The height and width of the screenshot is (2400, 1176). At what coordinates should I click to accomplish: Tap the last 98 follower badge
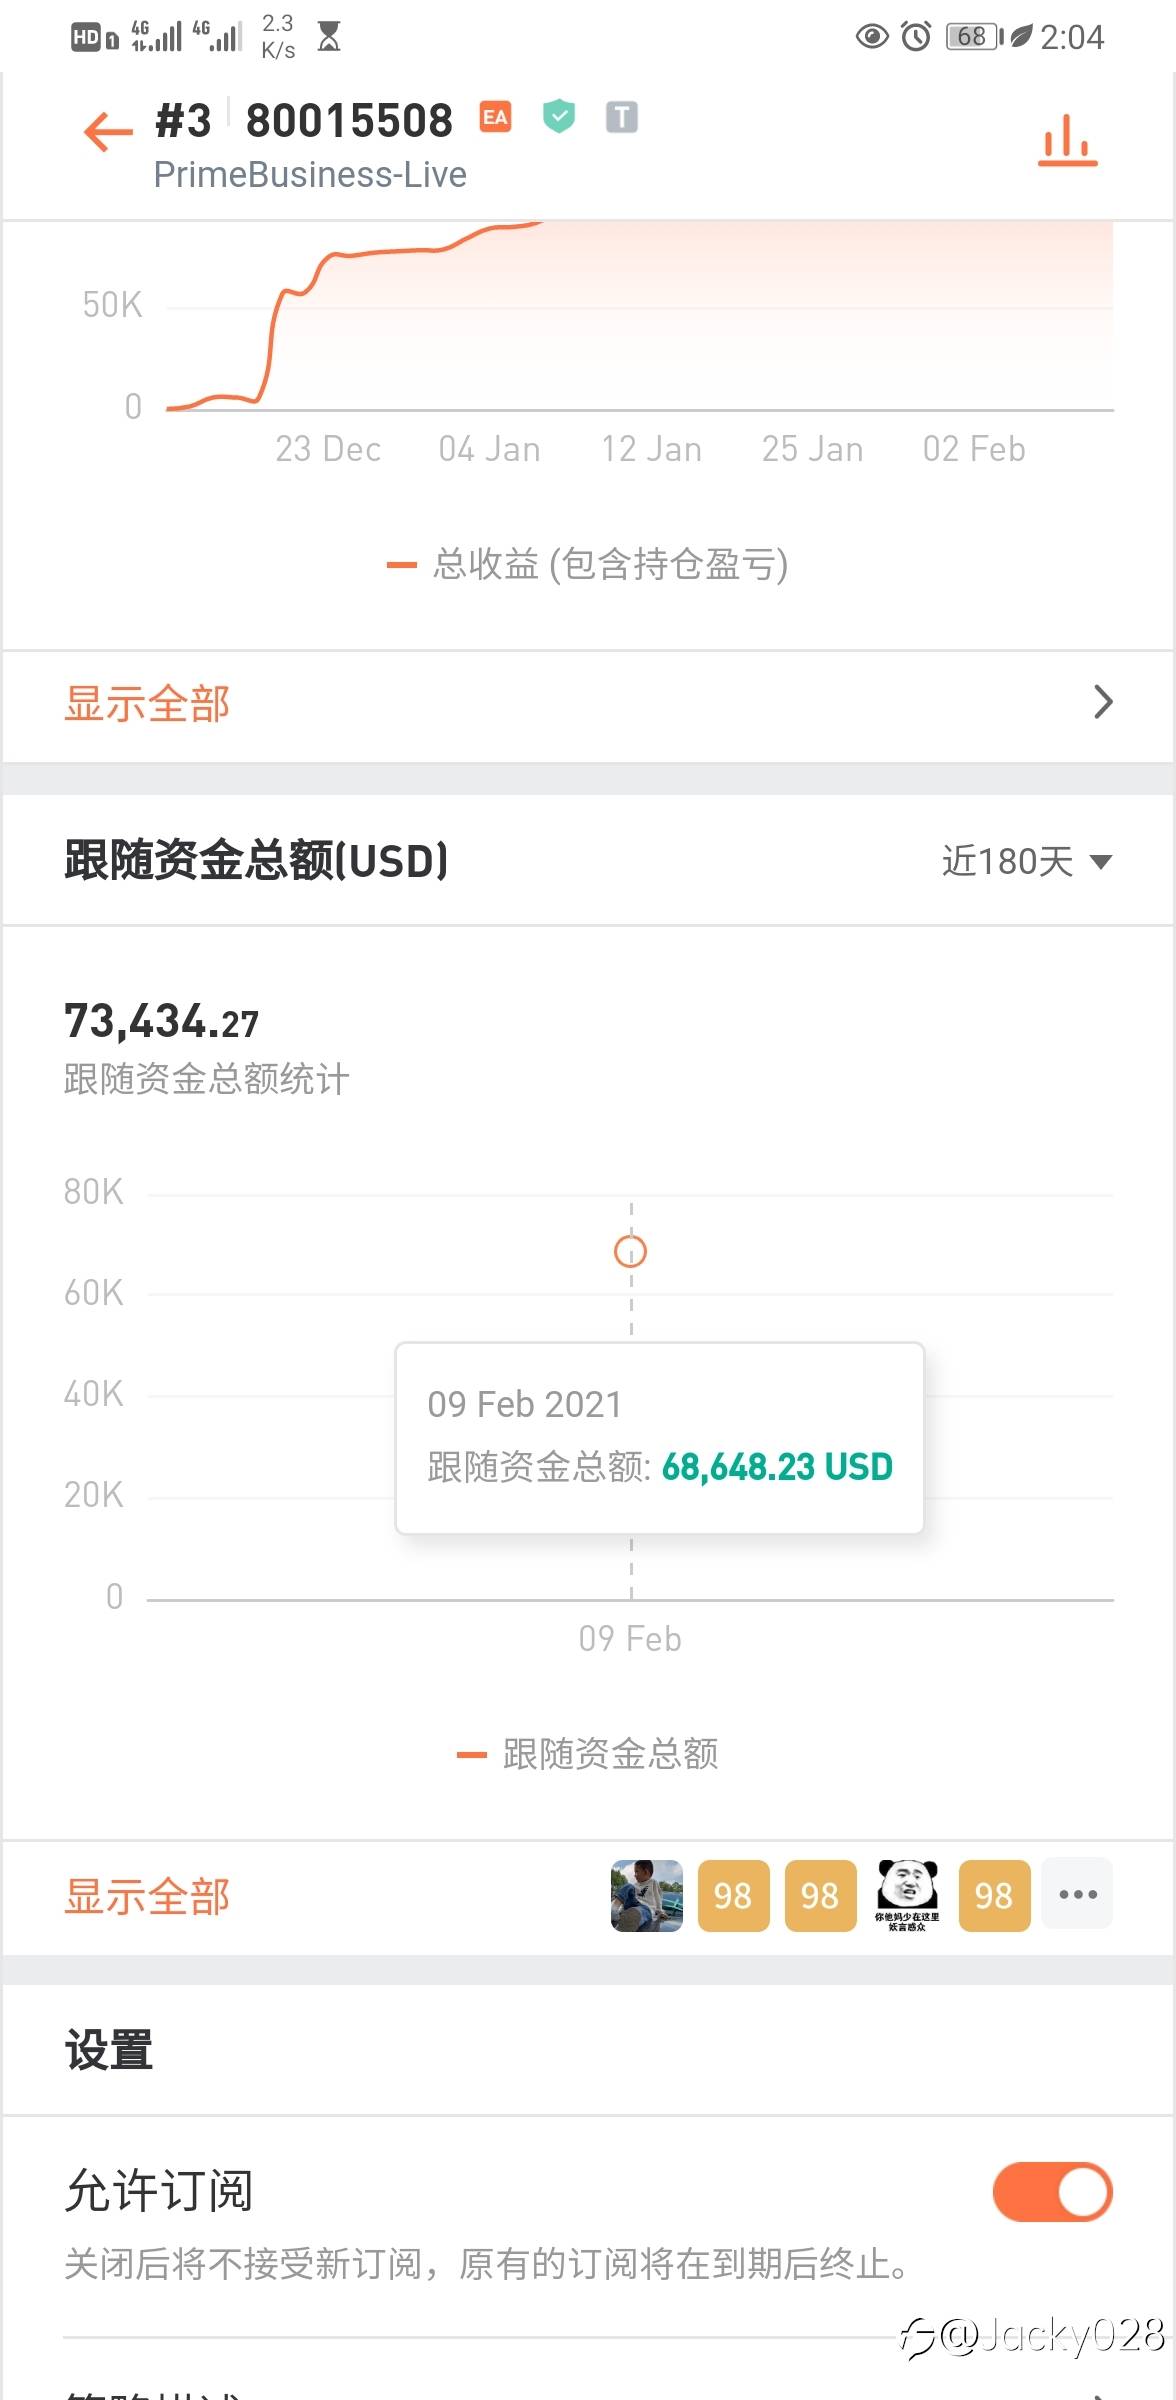pyautogui.click(x=994, y=1895)
